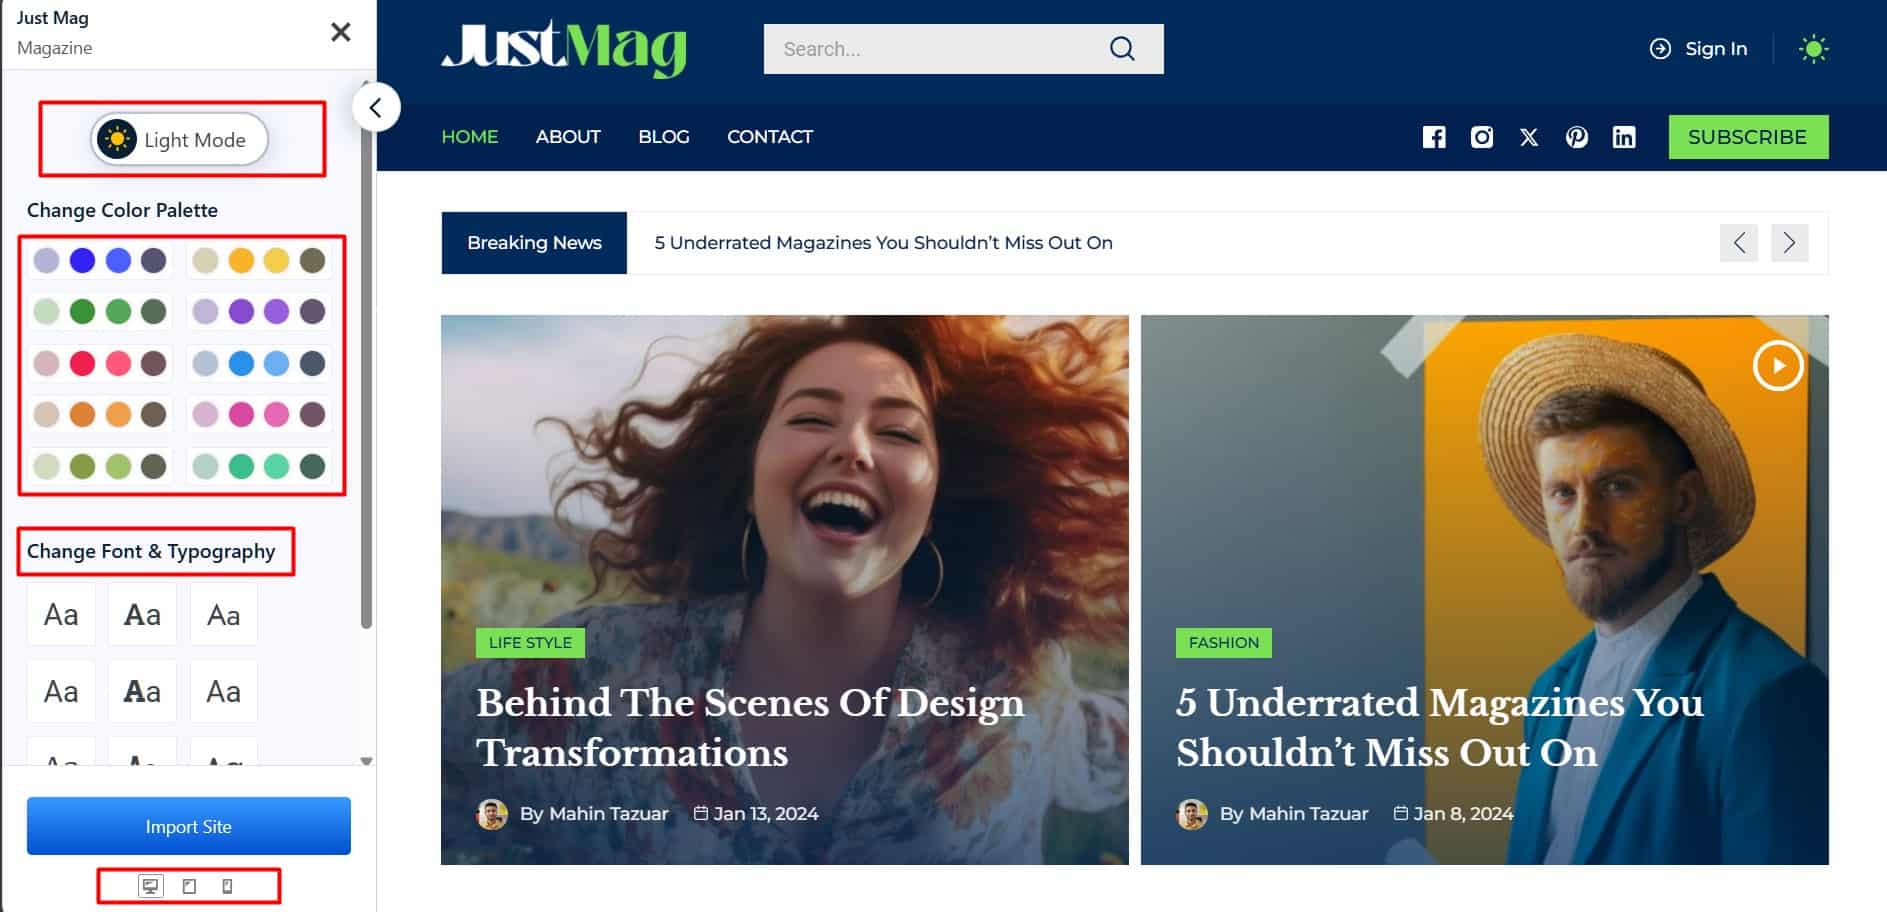
Task: Show the next breaking news headline
Action: (x=1789, y=243)
